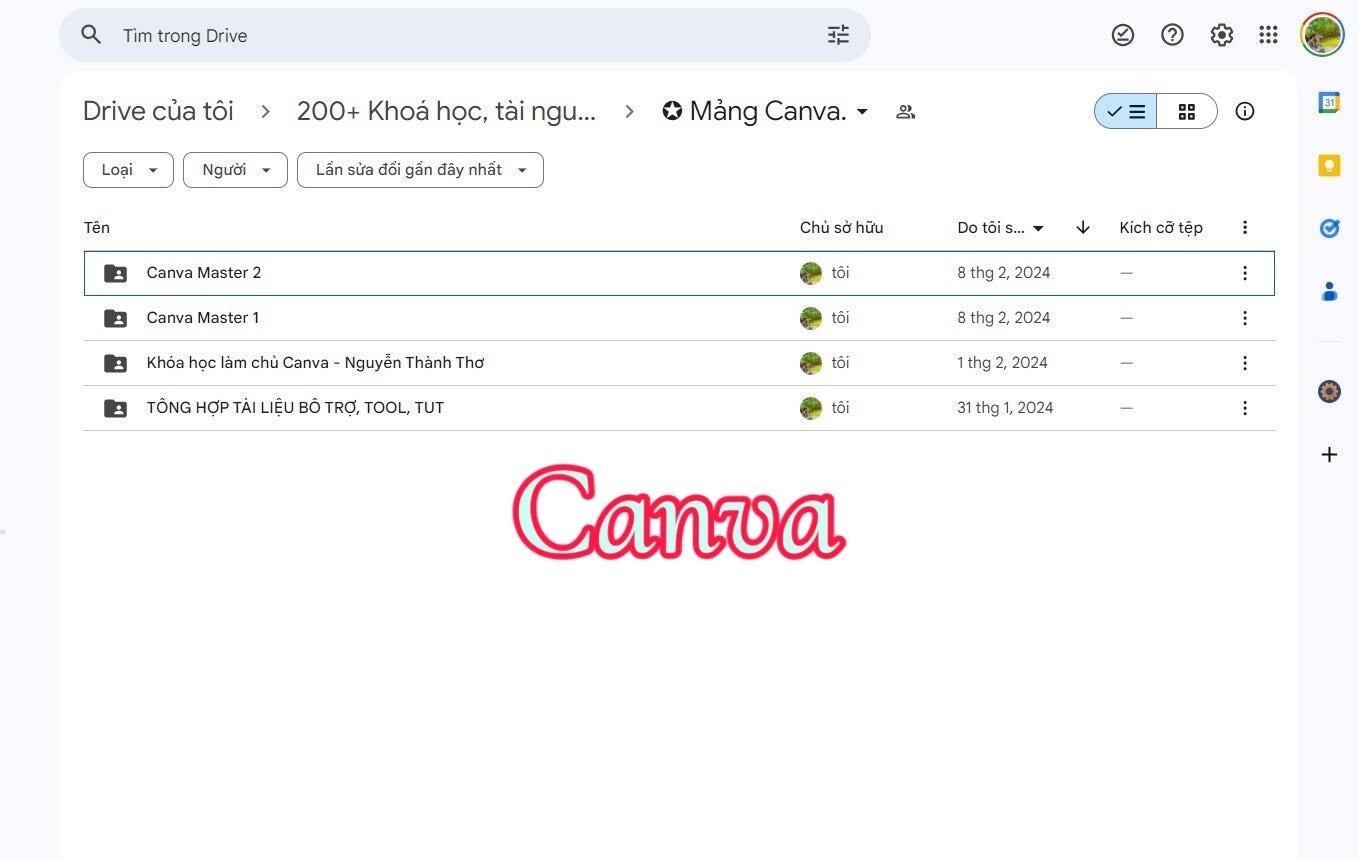The height and width of the screenshot is (859, 1359).
Task: Open Lần sửa đổi gần đây nhất filter
Action: tap(420, 170)
